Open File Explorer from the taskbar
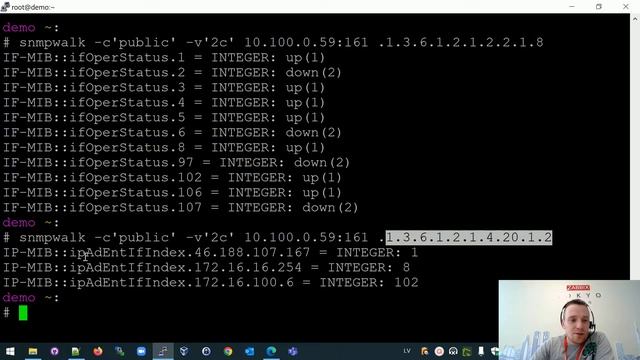Screen dimensions: 640x360 (33, 351)
